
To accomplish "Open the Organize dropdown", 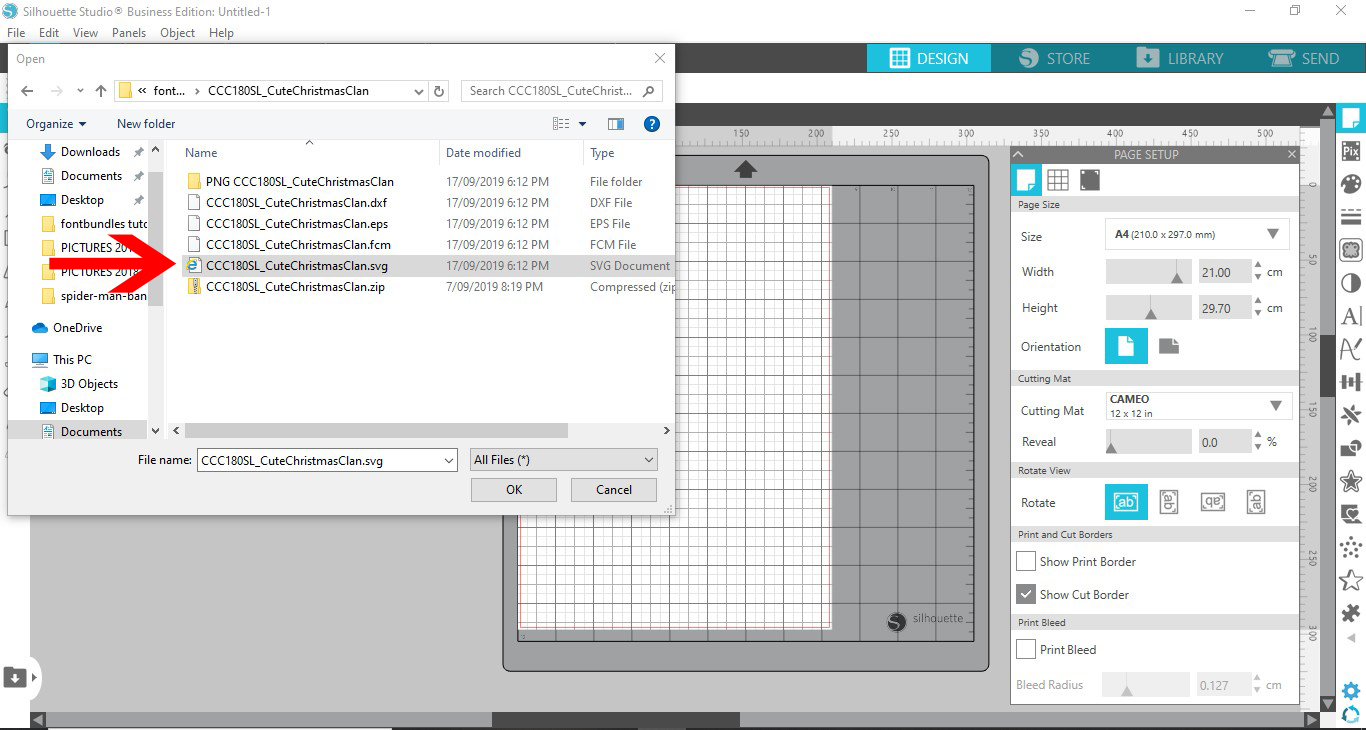I will (56, 124).
